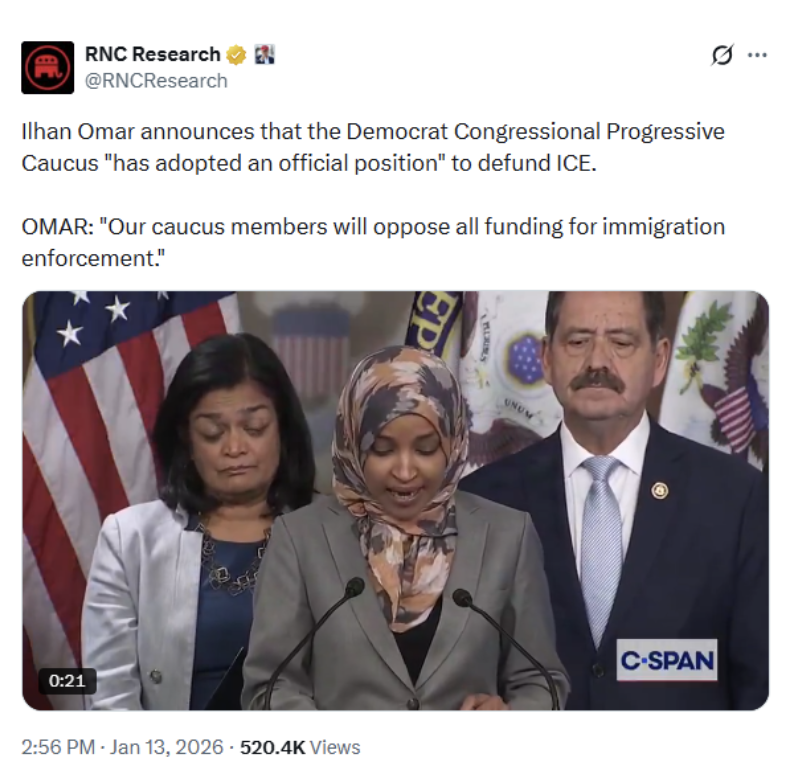Open the three-dot more options menu
804x776 pixels.
pos(757,55)
